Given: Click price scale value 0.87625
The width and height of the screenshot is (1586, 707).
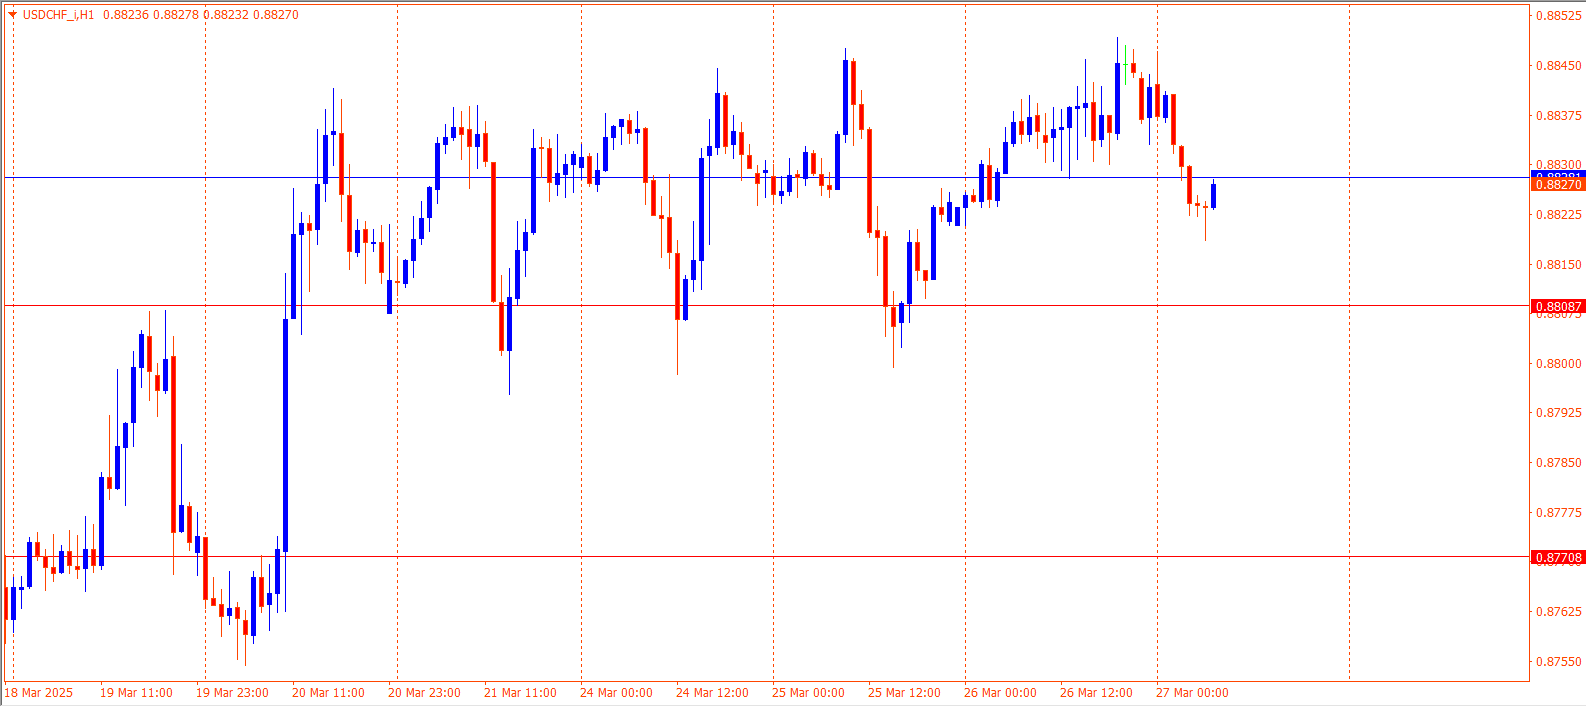Looking at the screenshot, I should (1559, 612).
